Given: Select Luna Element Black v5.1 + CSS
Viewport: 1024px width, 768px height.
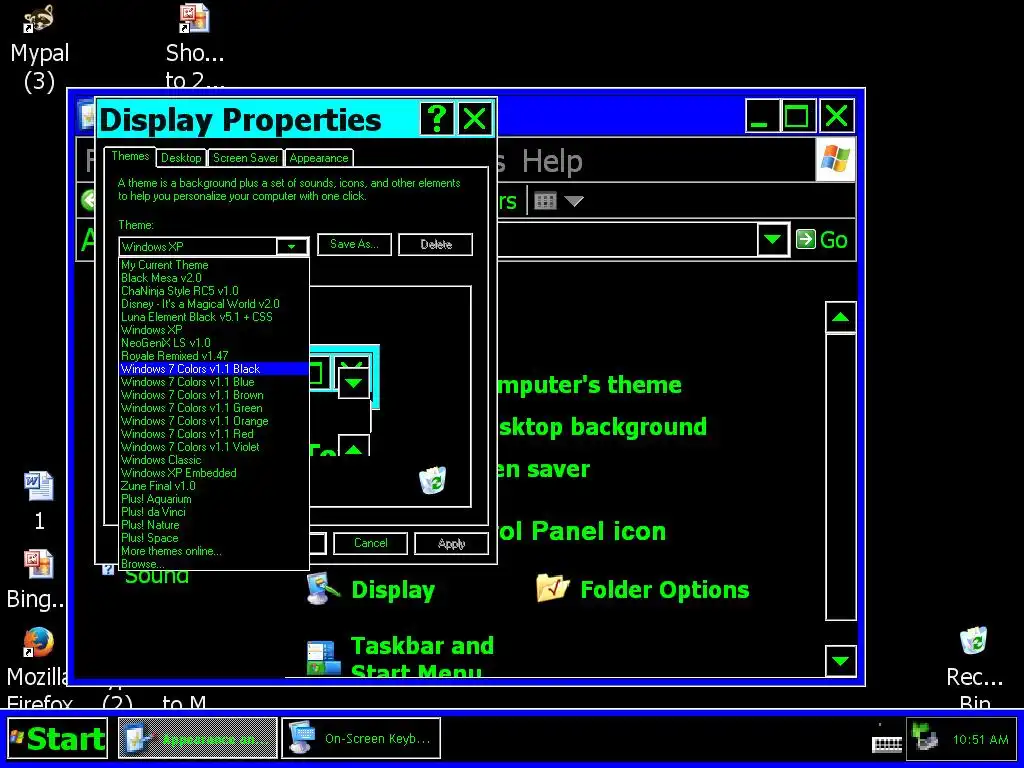Looking at the screenshot, I should [214, 317].
